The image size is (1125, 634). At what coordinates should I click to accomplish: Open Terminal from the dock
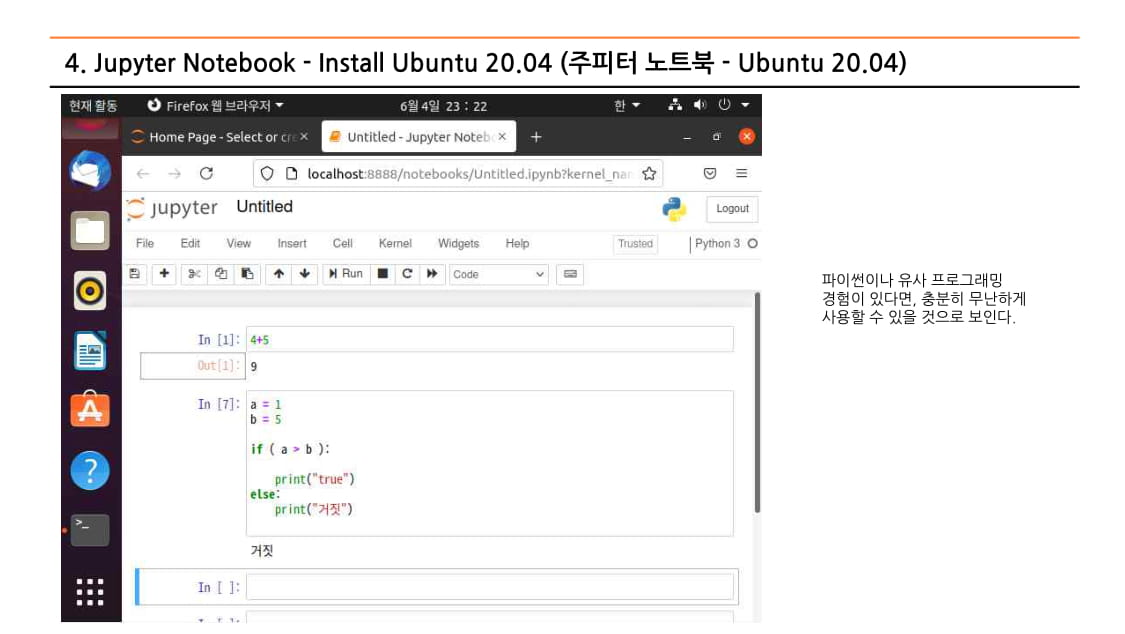[90, 530]
